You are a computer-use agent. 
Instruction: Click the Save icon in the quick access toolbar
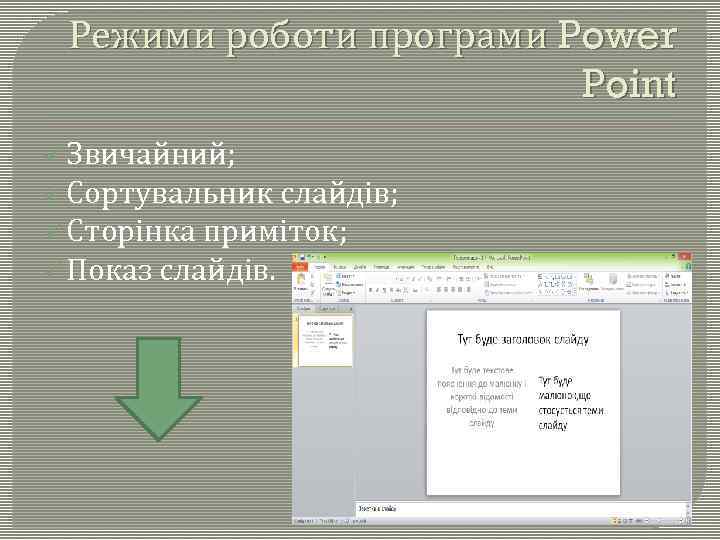tap(303, 258)
